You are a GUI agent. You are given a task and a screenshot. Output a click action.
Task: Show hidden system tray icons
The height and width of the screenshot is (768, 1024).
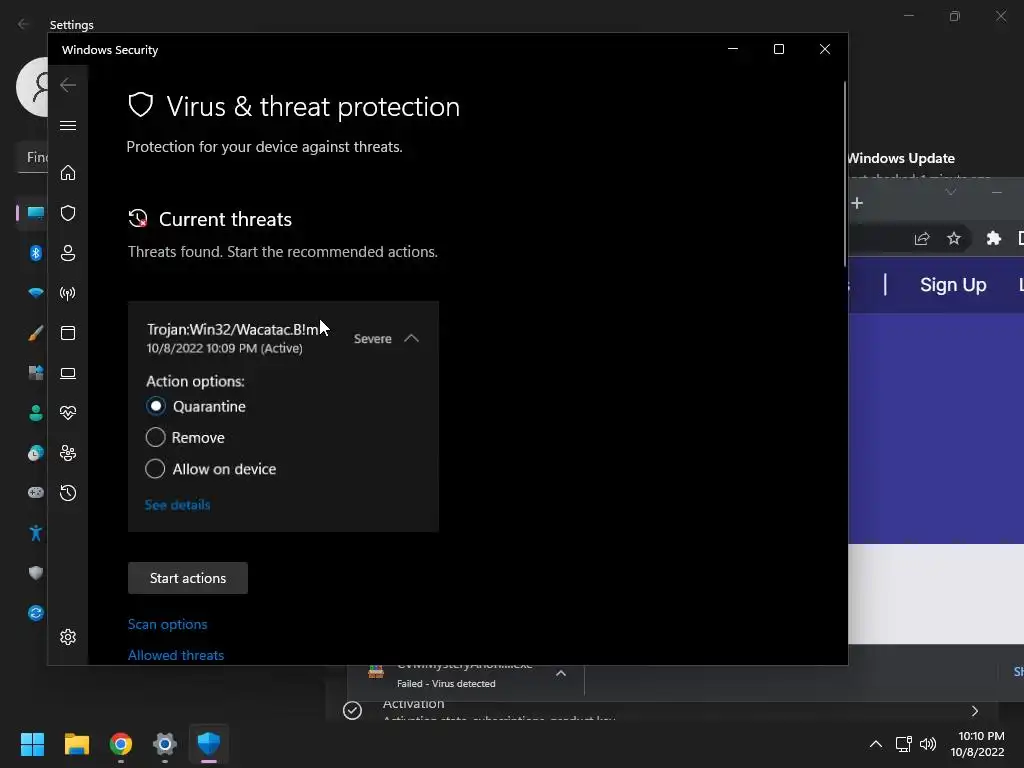tap(876, 744)
